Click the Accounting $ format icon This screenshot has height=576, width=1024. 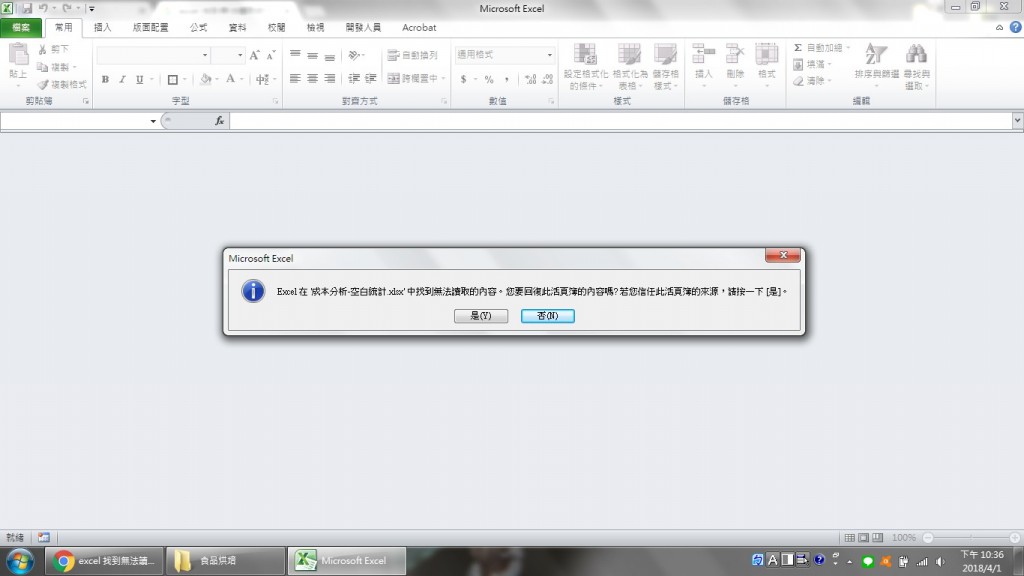464,79
